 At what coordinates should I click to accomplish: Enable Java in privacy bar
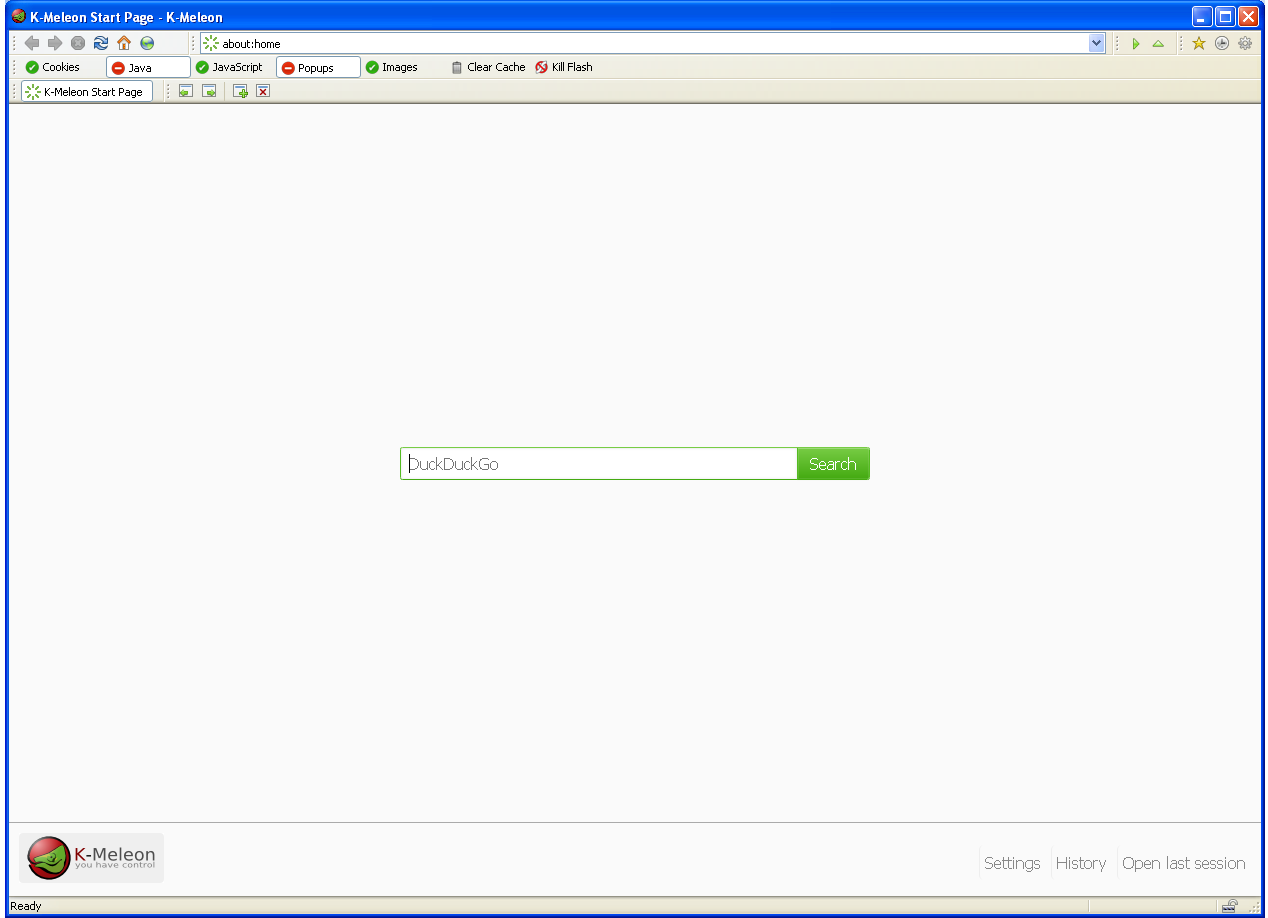click(148, 67)
